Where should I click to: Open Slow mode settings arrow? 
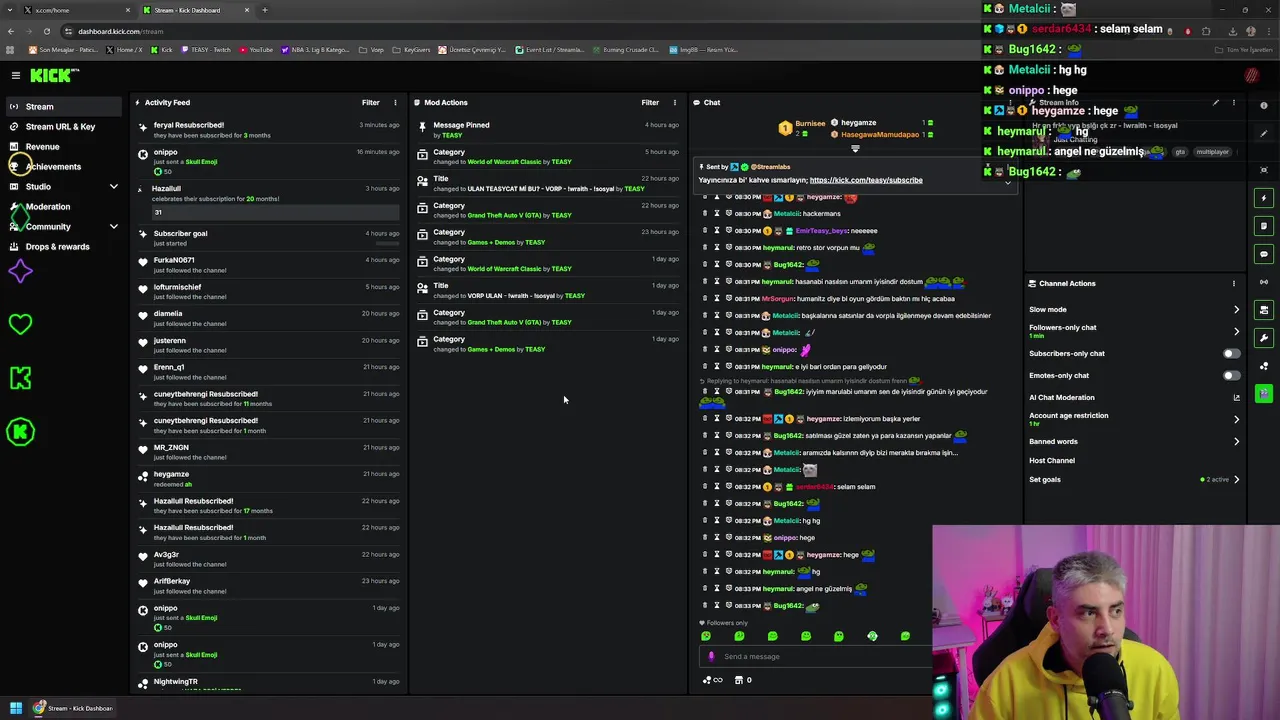tap(1236, 309)
